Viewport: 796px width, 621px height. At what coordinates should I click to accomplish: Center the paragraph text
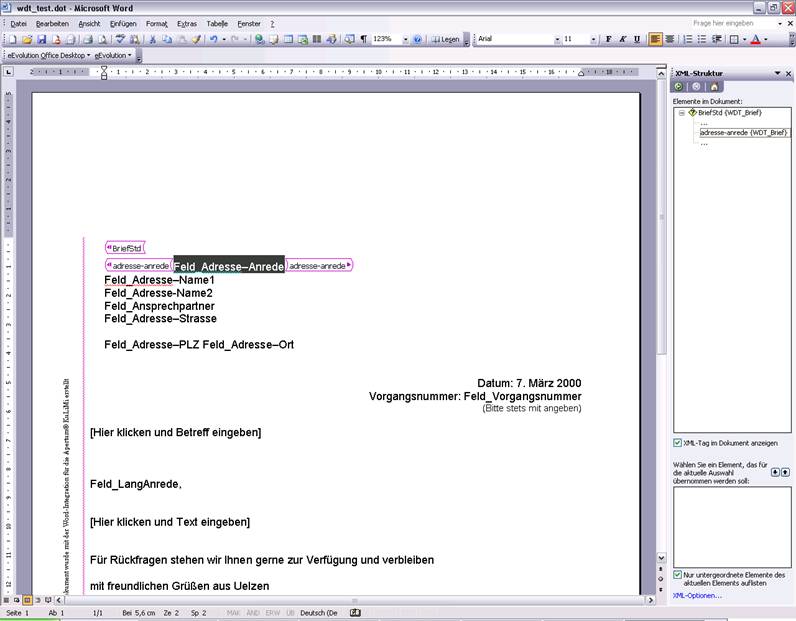point(670,39)
